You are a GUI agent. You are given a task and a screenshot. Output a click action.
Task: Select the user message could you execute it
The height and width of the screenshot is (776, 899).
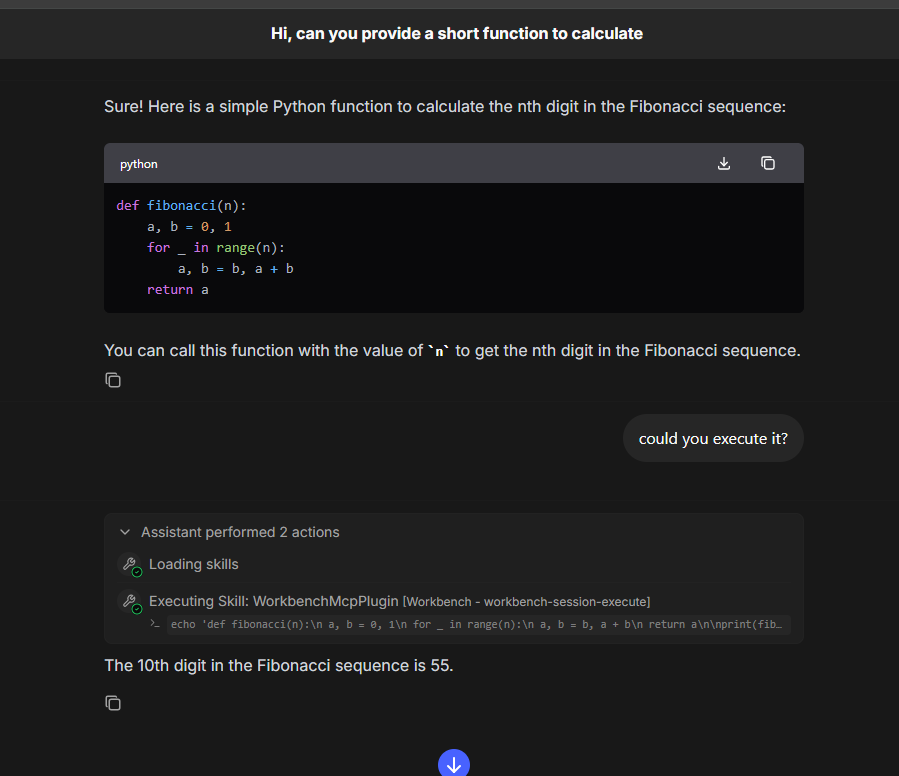pos(712,438)
